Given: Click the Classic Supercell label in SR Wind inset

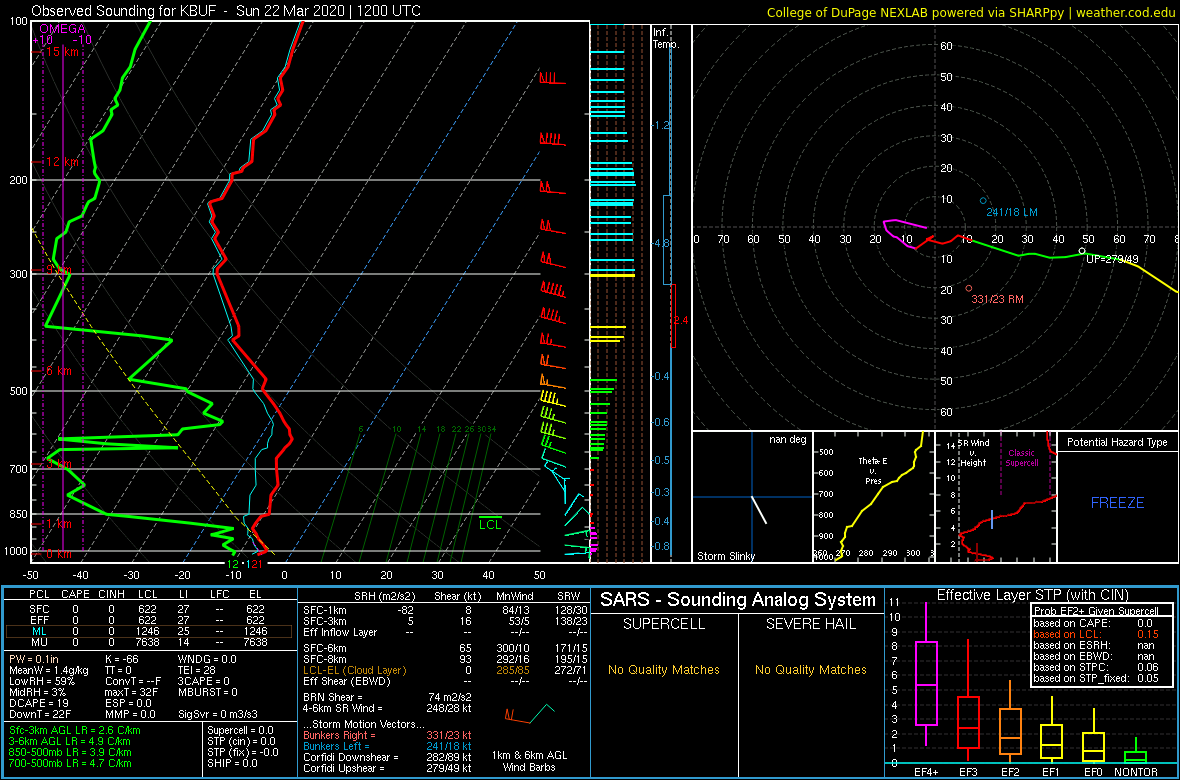Looking at the screenshot, I should 1022,457.
